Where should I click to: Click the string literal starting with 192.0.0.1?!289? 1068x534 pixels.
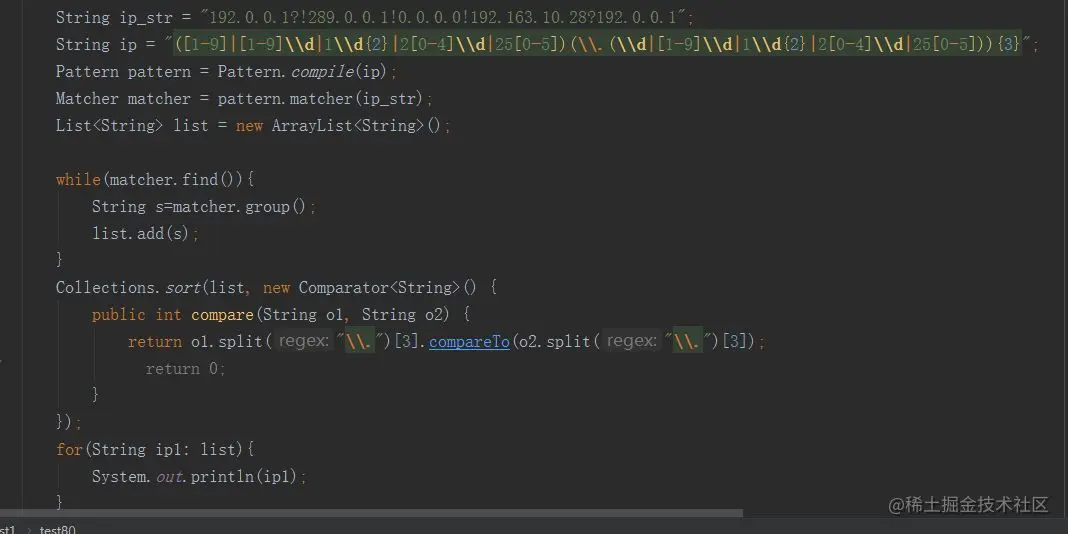443,17
